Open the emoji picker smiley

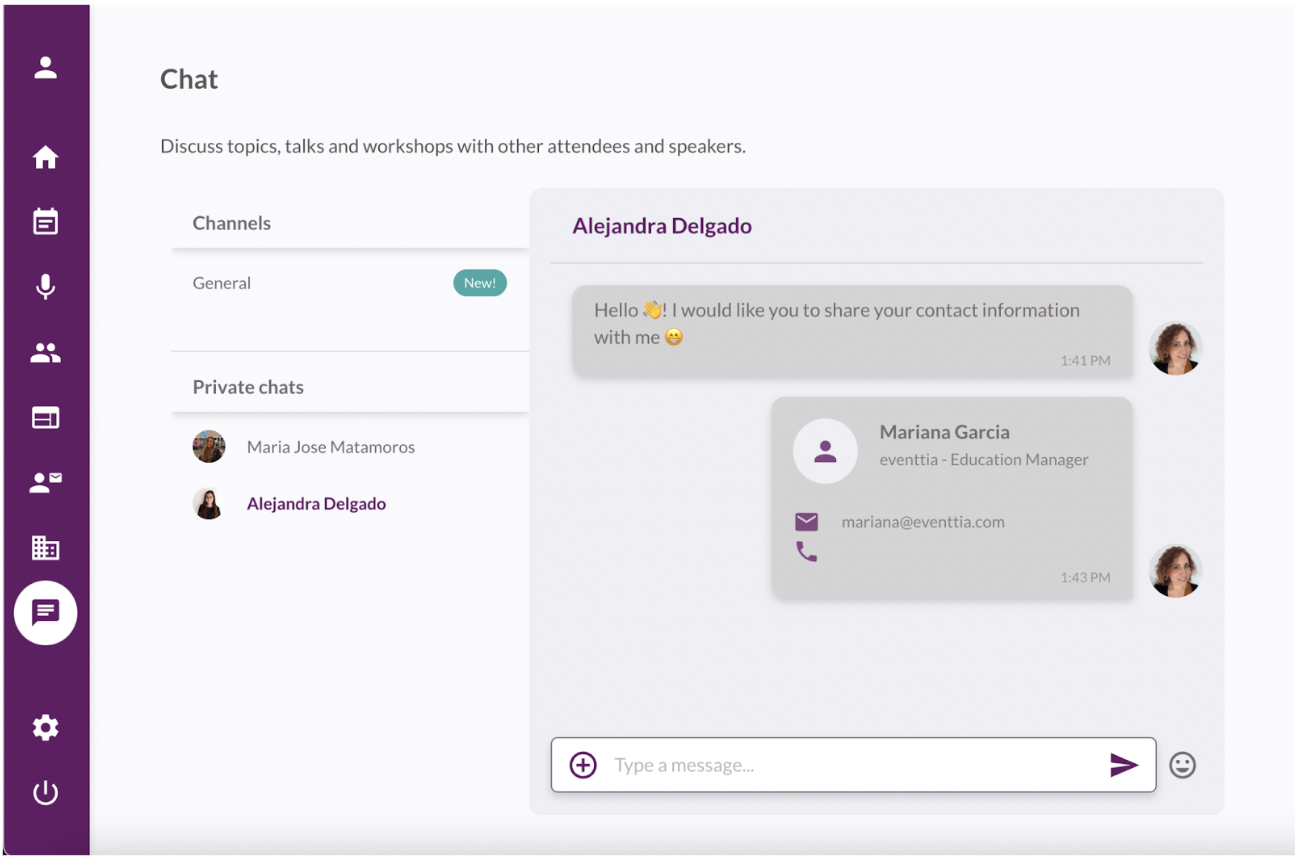(x=1182, y=765)
